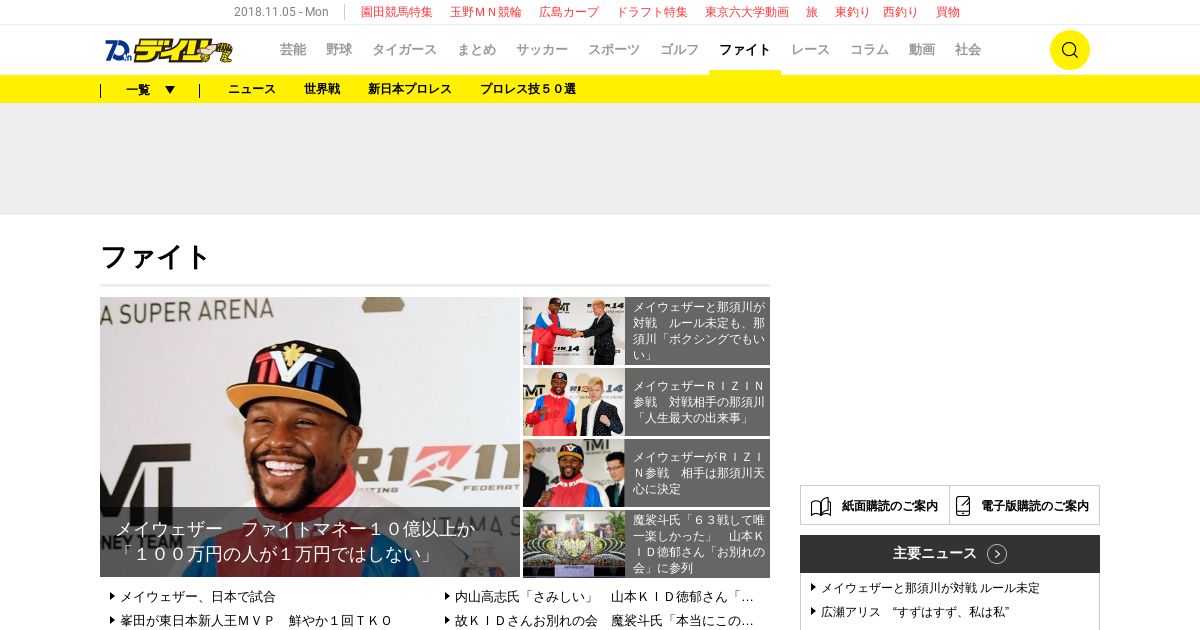Open sidebar link メイウェザーと那須川が対戦 ルール未定

[x=930, y=588]
